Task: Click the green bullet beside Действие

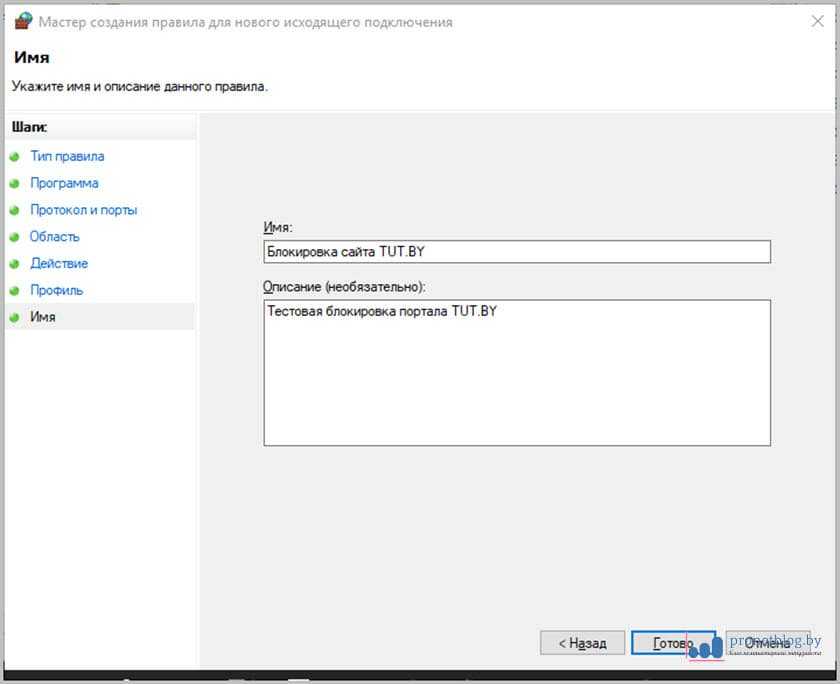Action: point(14,264)
